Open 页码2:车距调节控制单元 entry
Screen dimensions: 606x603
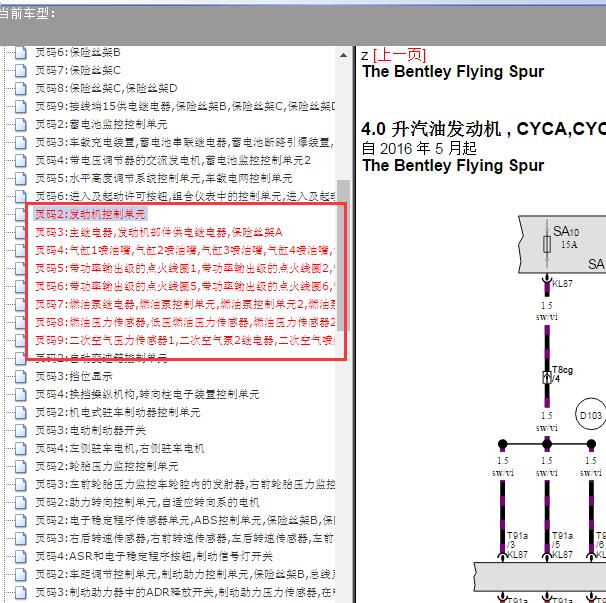click(185, 574)
